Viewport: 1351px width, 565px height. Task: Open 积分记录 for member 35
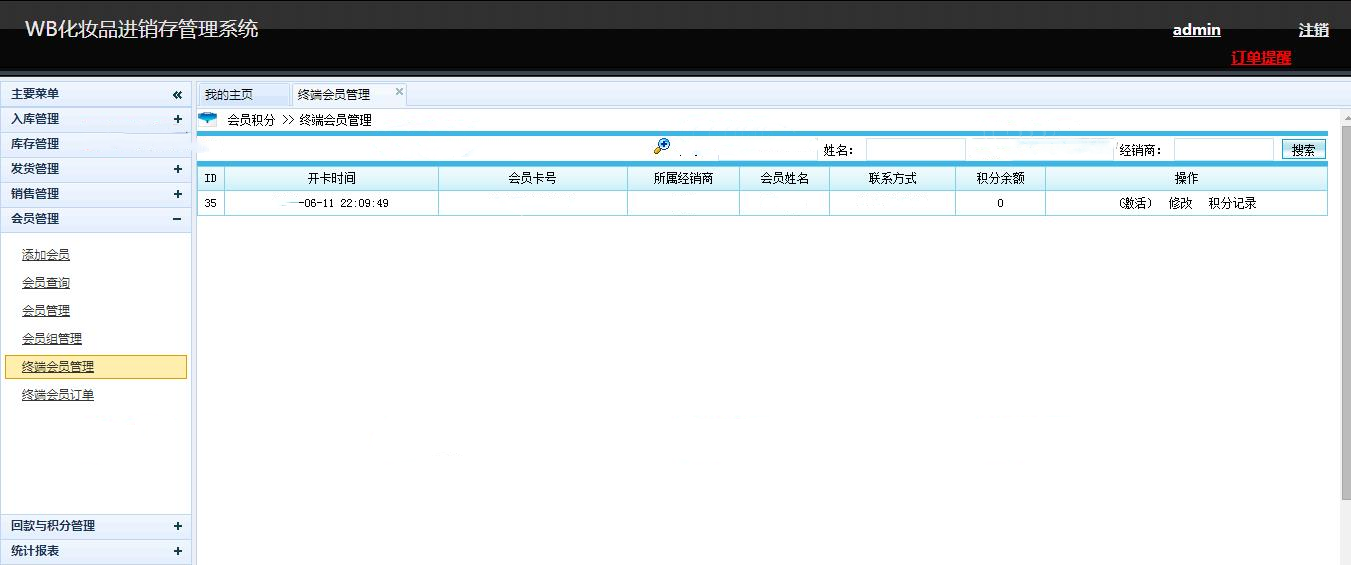coord(1232,203)
